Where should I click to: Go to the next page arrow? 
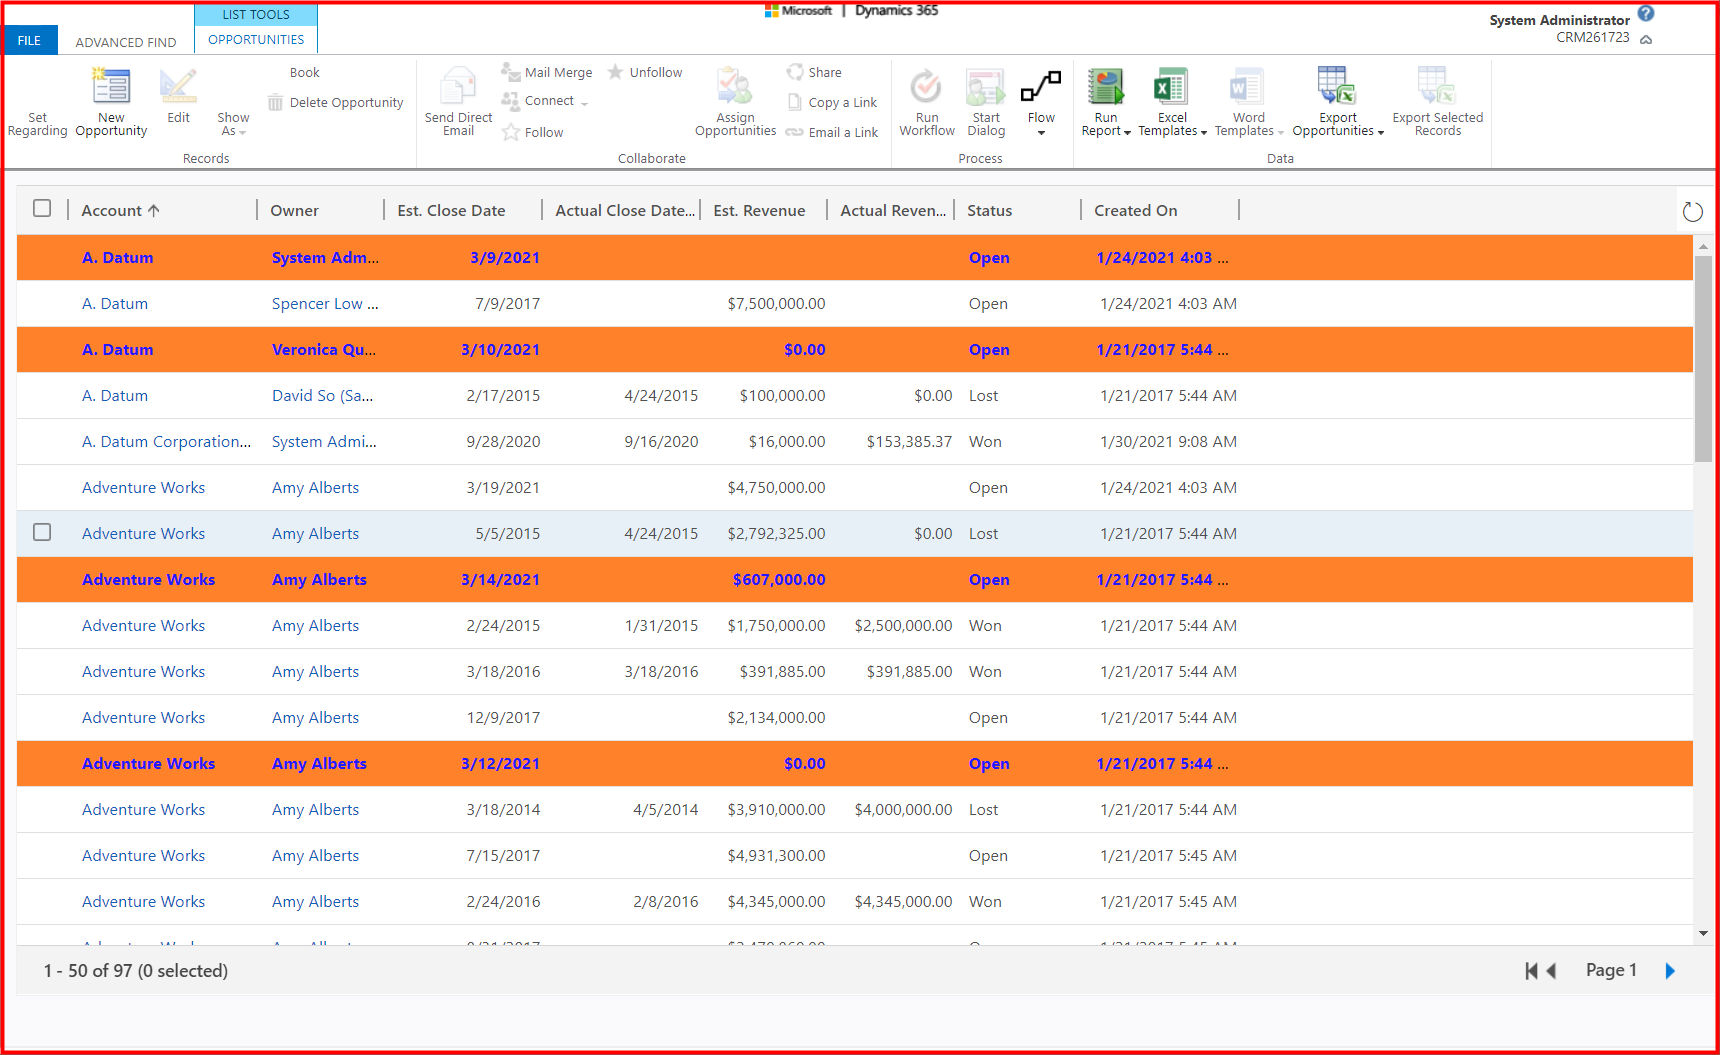click(1670, 970)
